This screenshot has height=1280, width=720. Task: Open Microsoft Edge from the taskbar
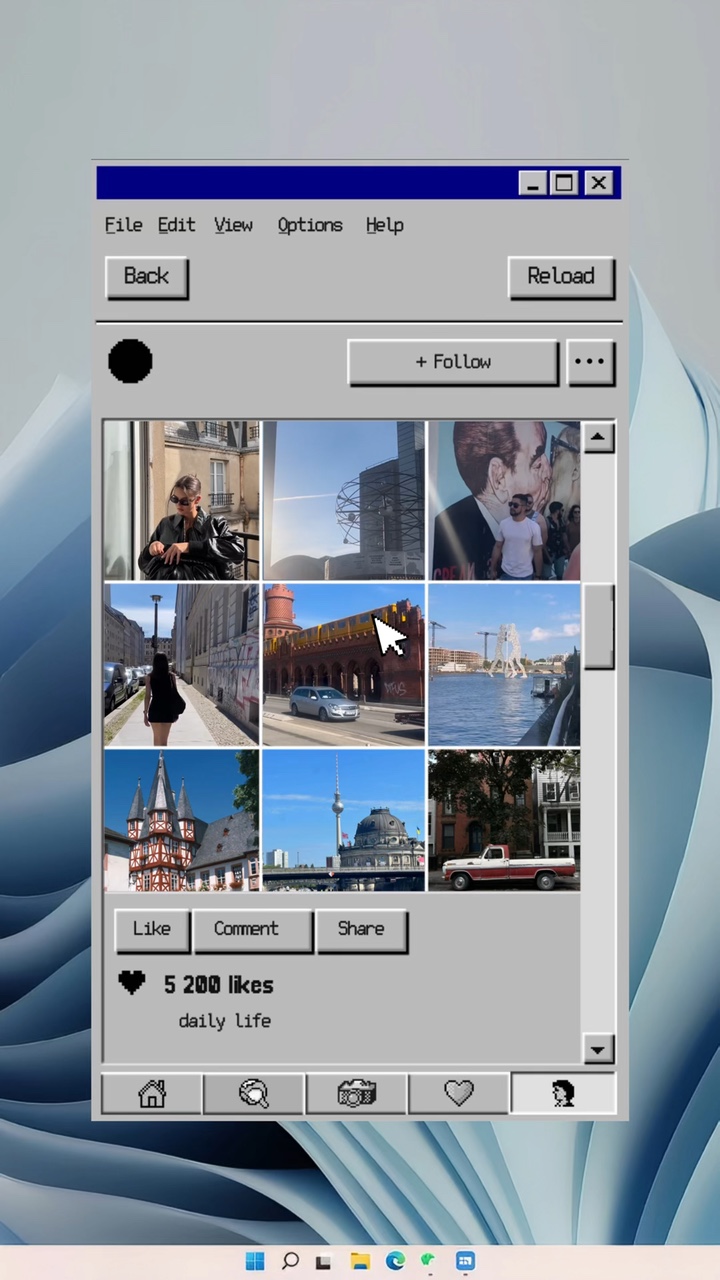pos(395,1261)
